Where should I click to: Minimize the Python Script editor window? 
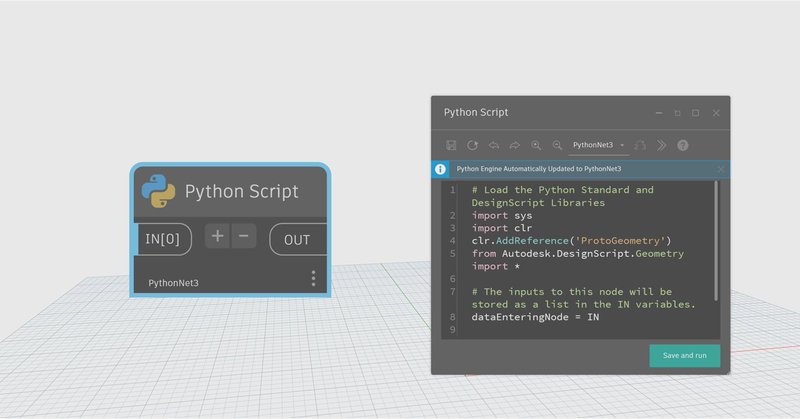click(659, 113)
